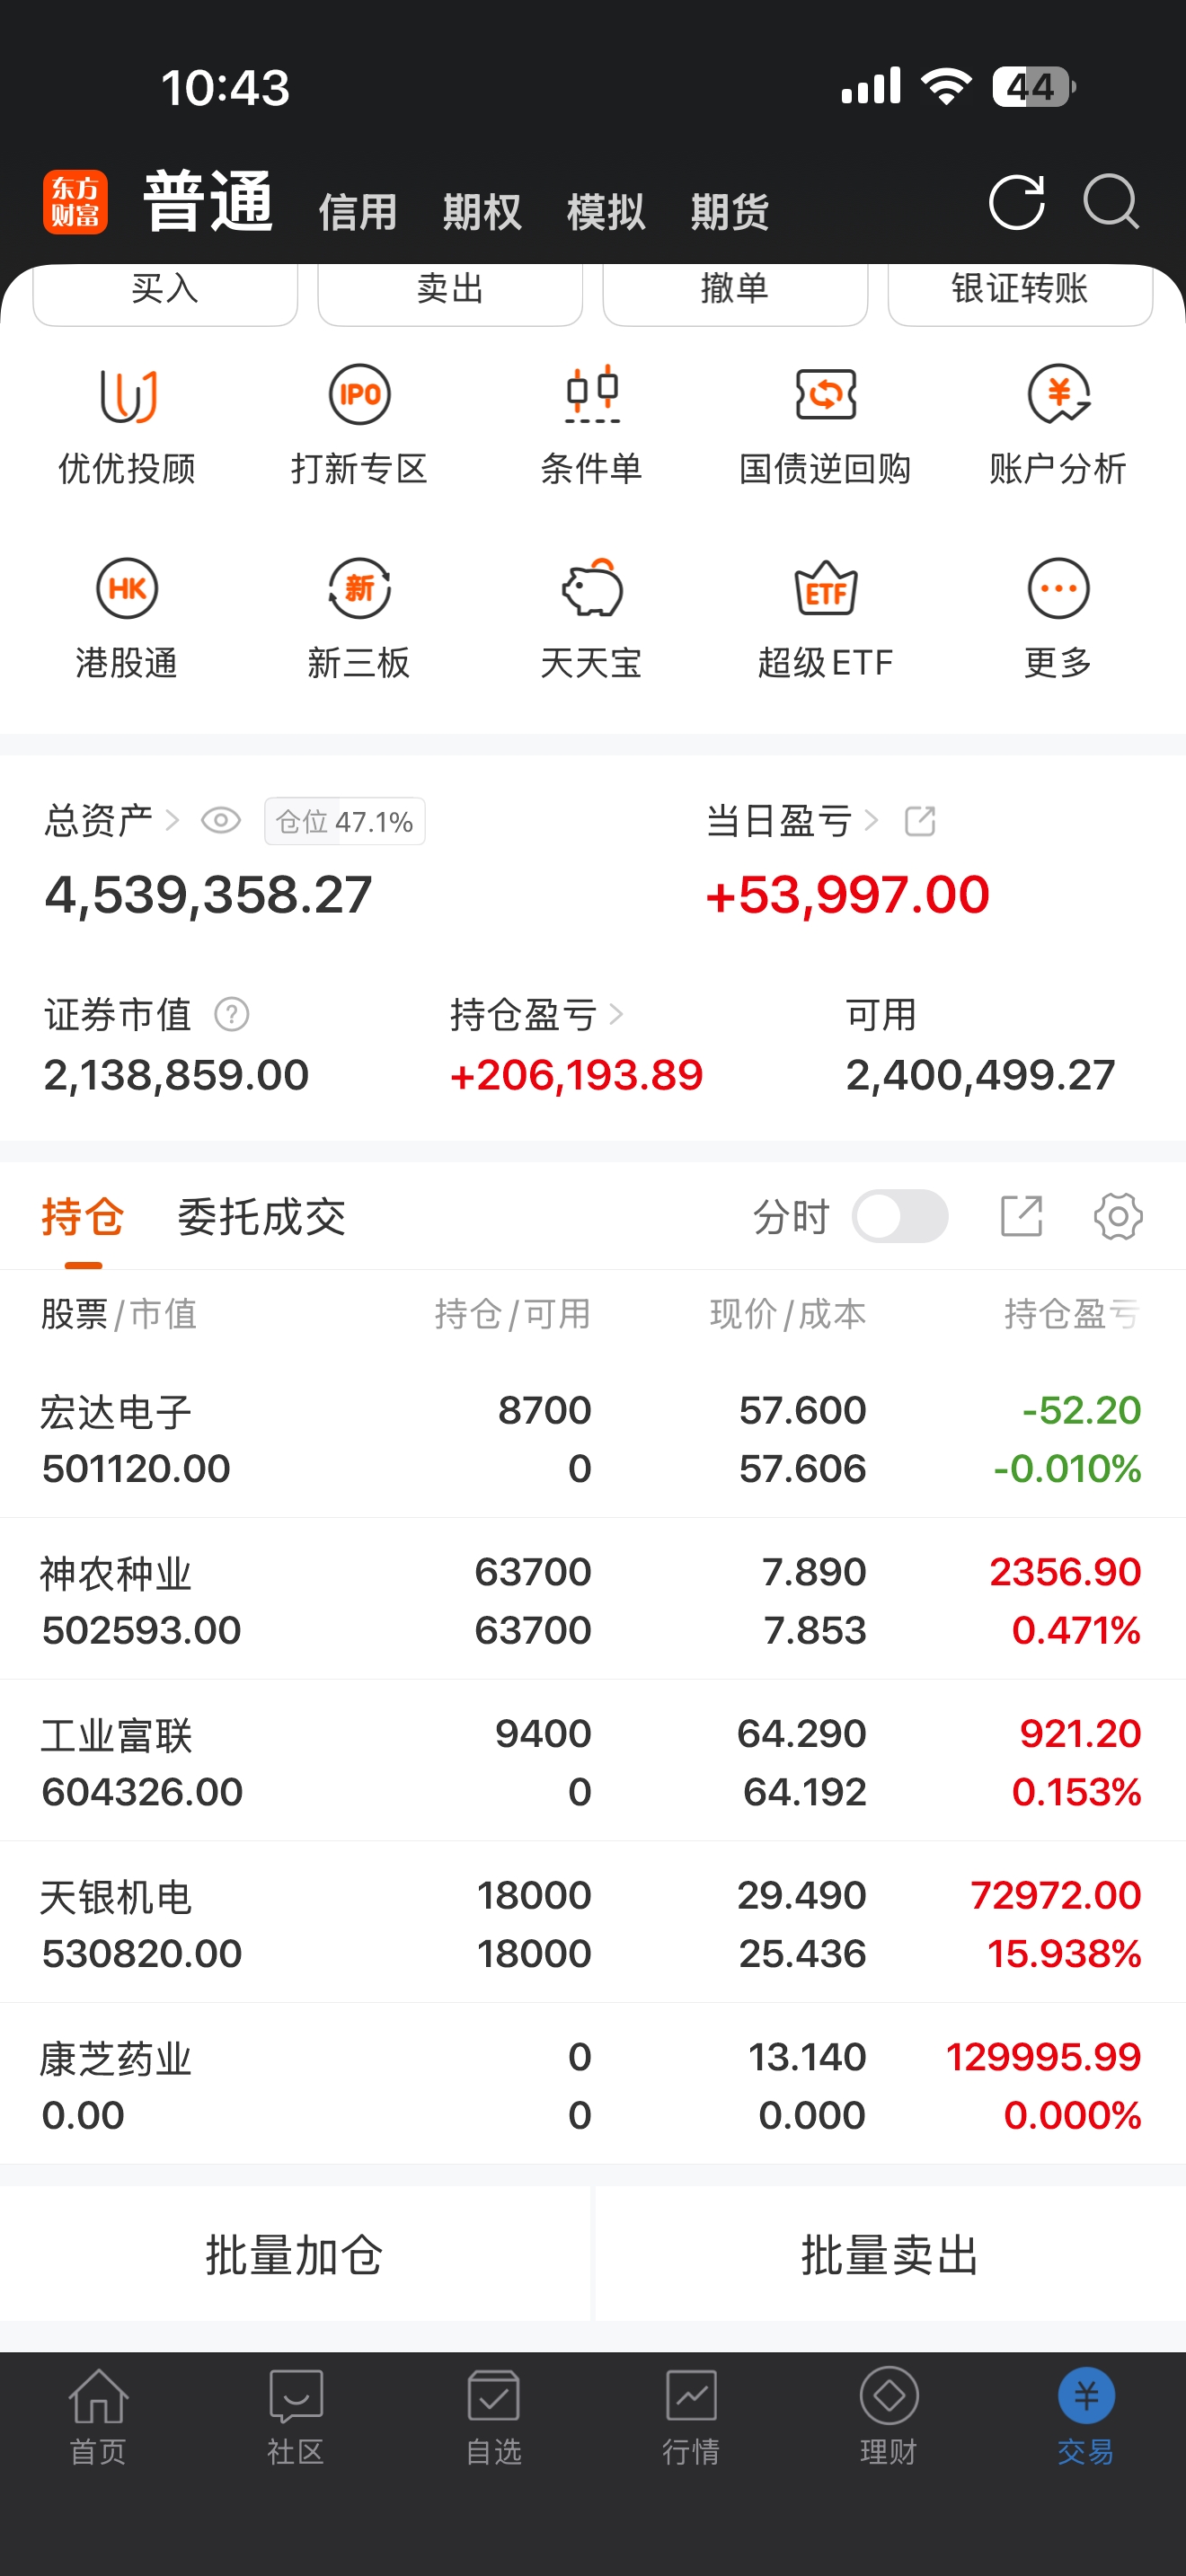Expand 总资产 details chevron
The width and height of the screenshot is (1186, 2576).
coord(172,821)
